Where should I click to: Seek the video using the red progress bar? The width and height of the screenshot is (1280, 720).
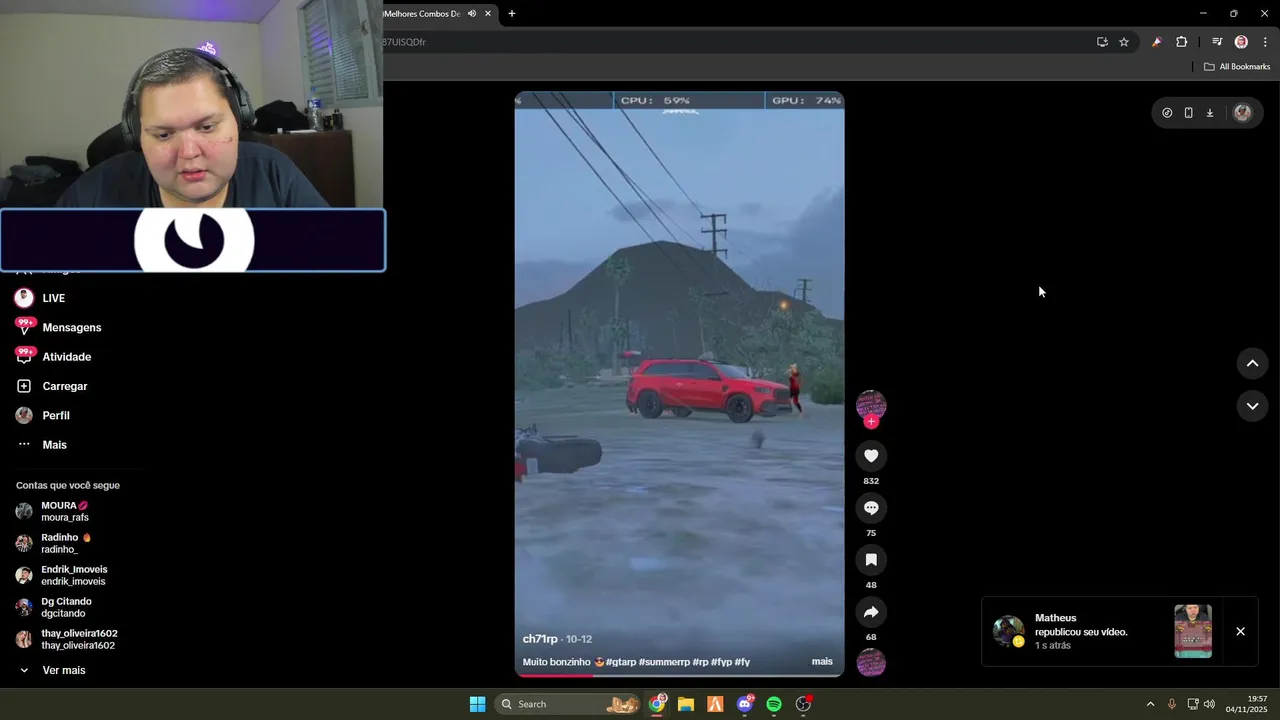pyautogui.click(x=679, y=676)
